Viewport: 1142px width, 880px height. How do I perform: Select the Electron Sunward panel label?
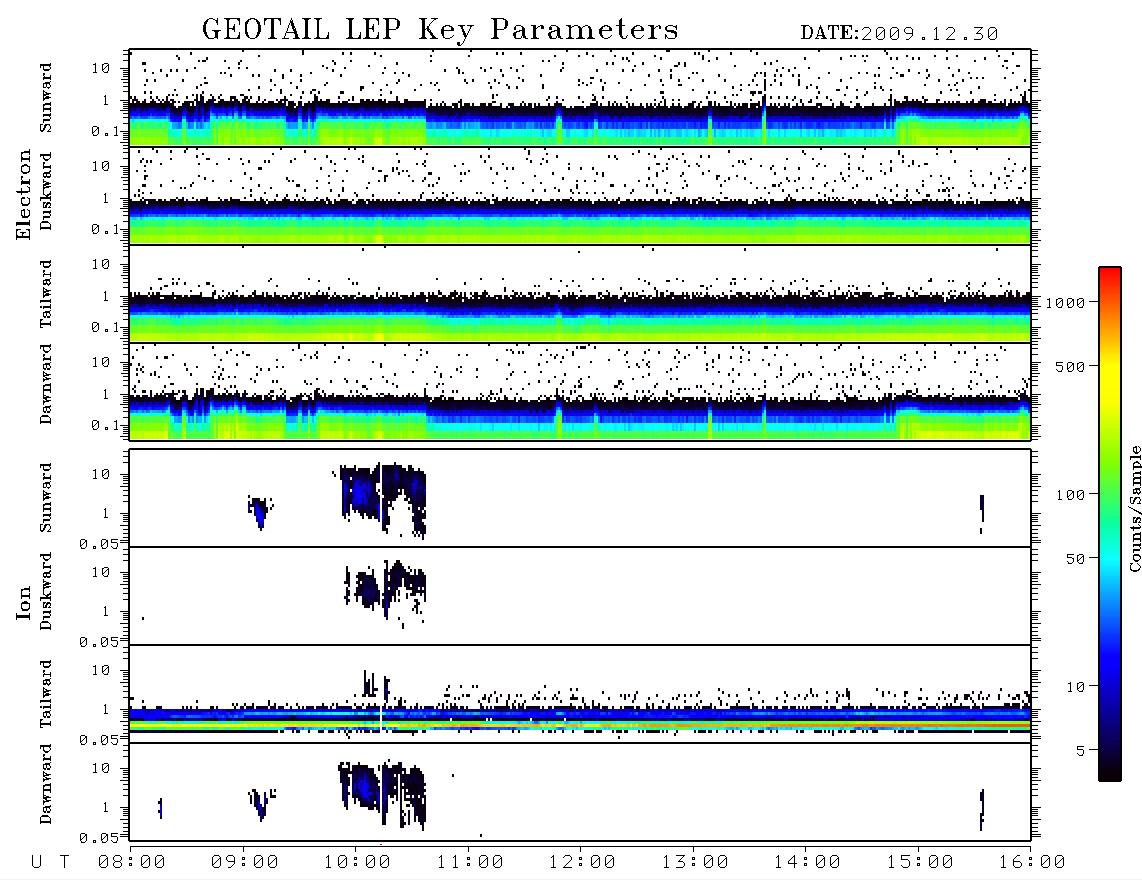point(46,98)
